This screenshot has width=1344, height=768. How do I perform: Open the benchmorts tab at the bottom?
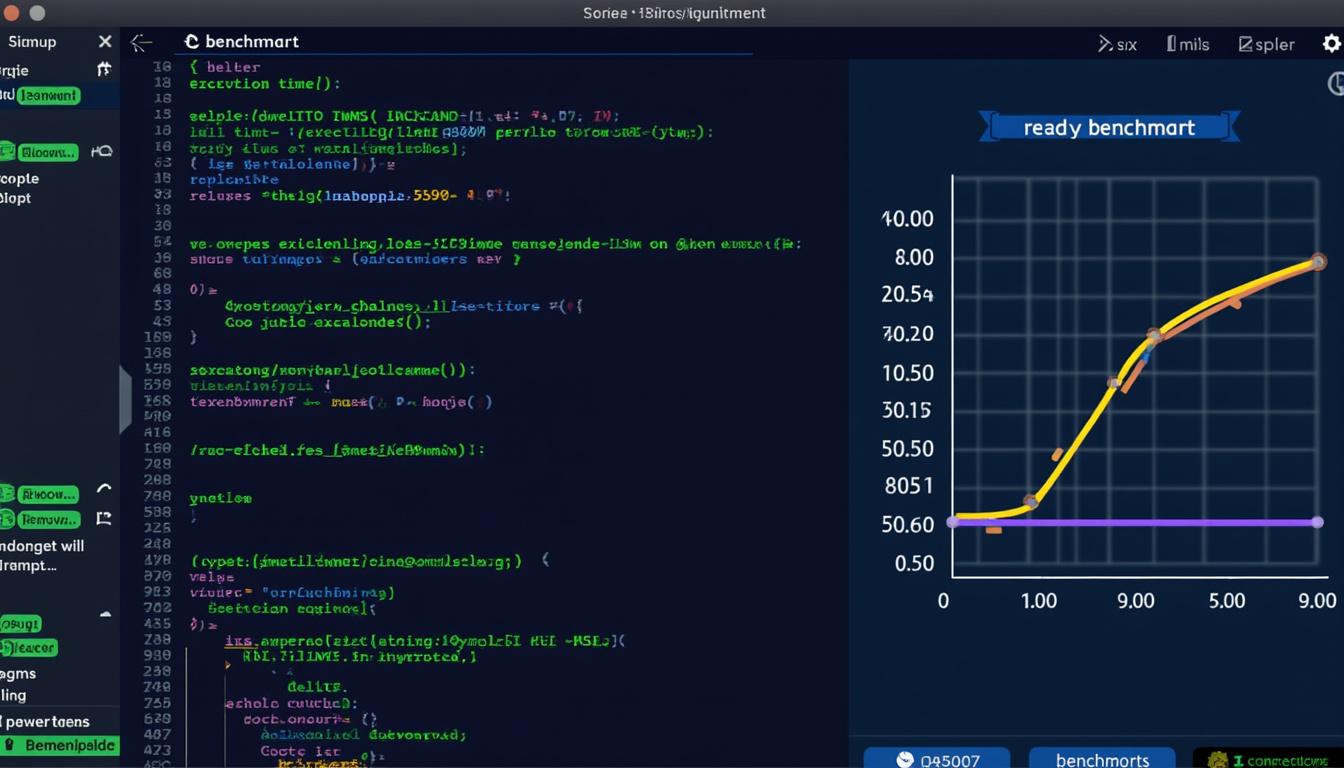point(1101,759)
